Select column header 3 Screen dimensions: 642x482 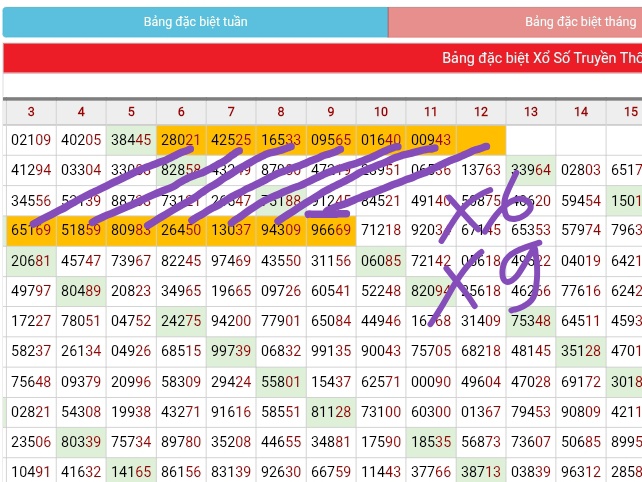30,112
